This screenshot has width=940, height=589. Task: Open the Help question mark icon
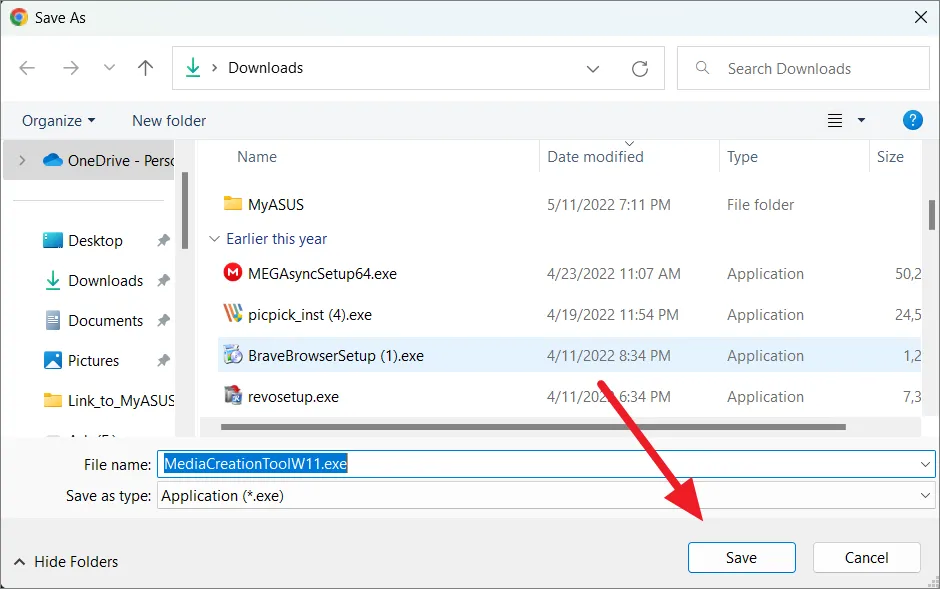(x=912, y=120)
